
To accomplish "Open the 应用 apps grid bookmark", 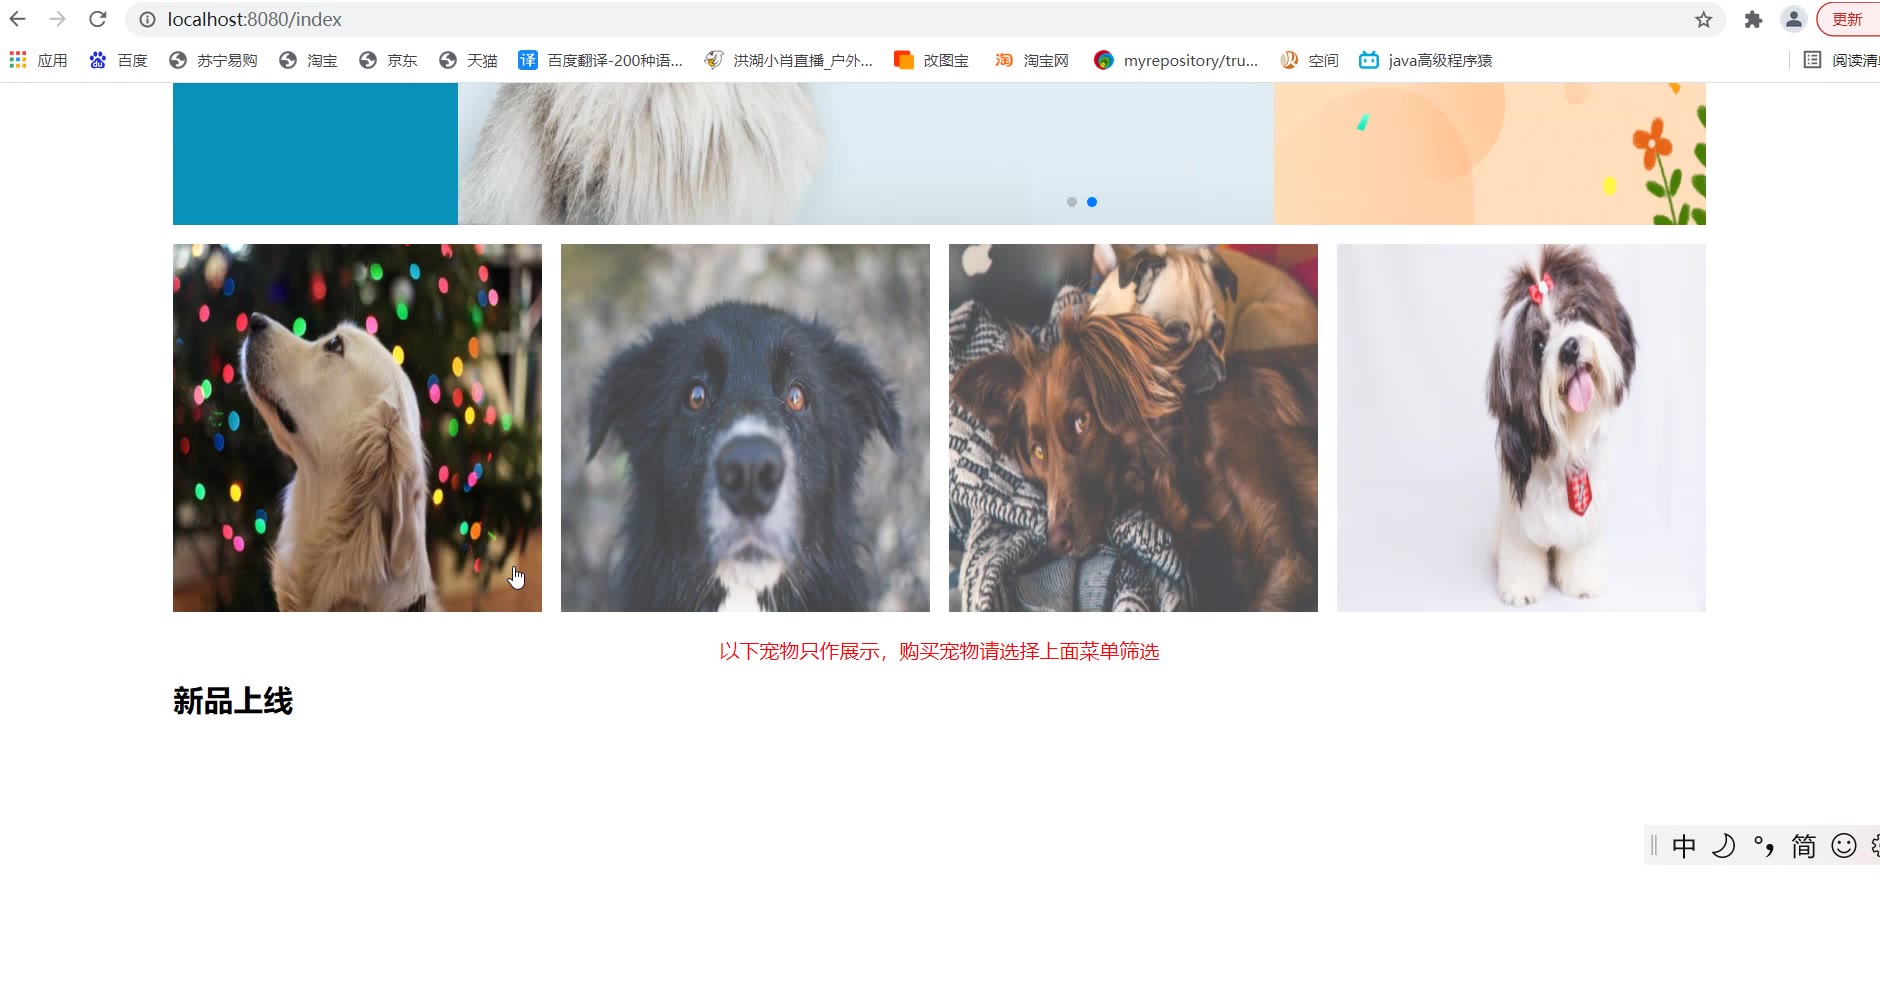I will tap(39, 61).
